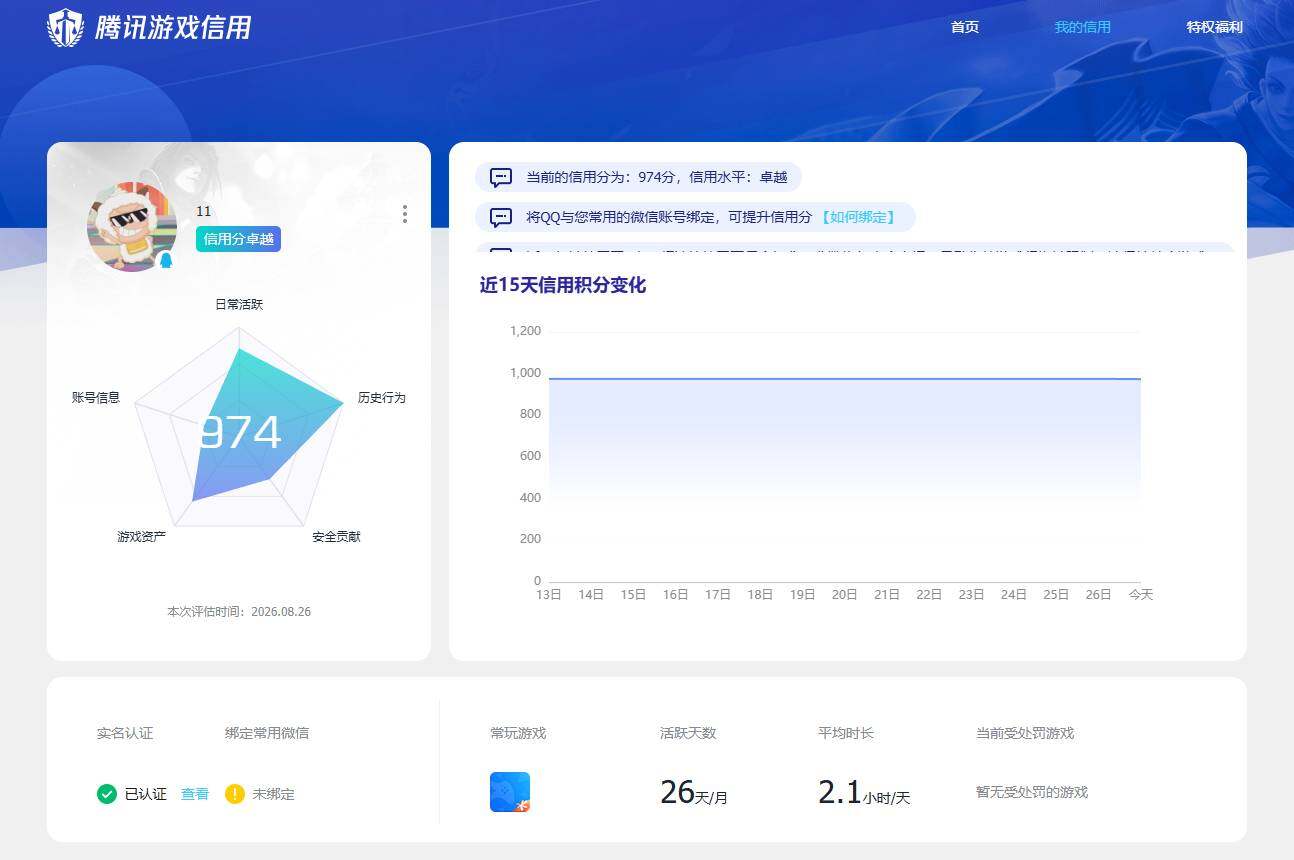Click the 近15天信用积分变化 chart title
The width and height of the screenshot is (1294, 860).
[563, 285]
